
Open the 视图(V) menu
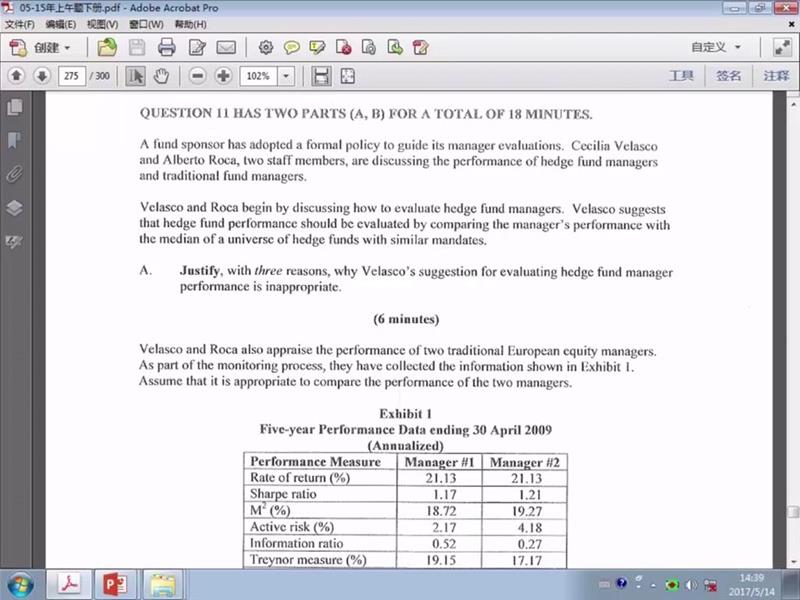(x=102, y=24)
